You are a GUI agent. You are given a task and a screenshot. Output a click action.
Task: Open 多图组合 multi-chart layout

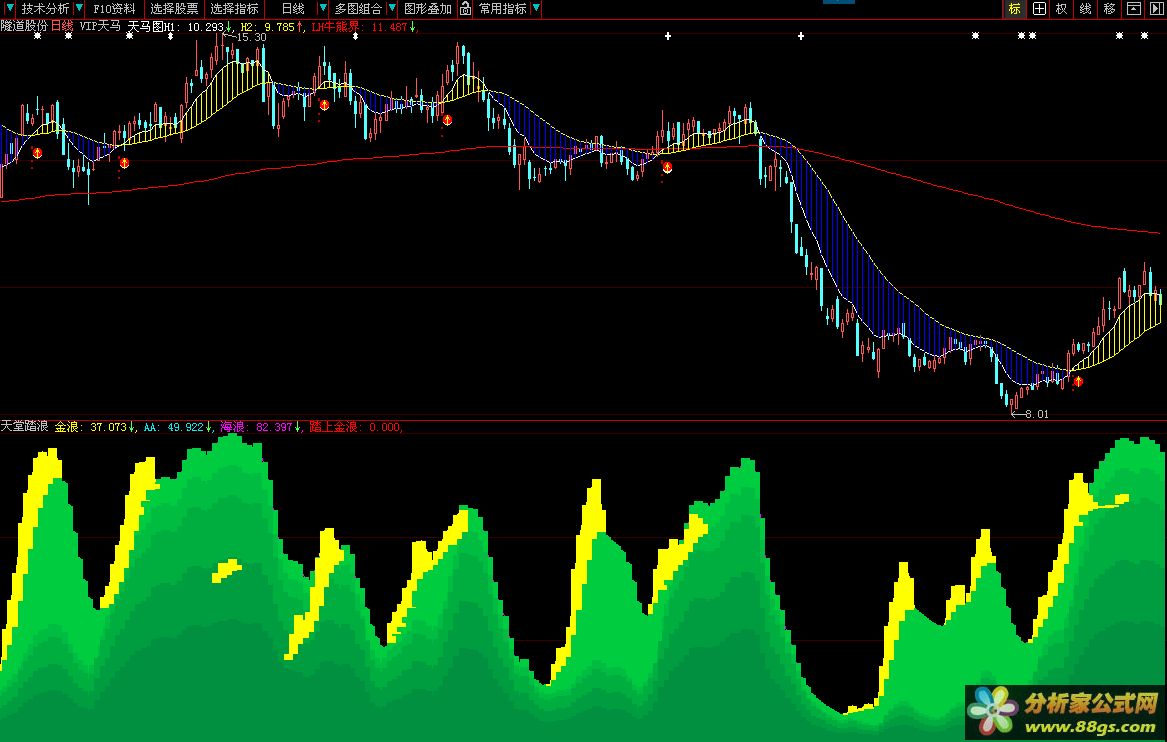tap(358, 9)
